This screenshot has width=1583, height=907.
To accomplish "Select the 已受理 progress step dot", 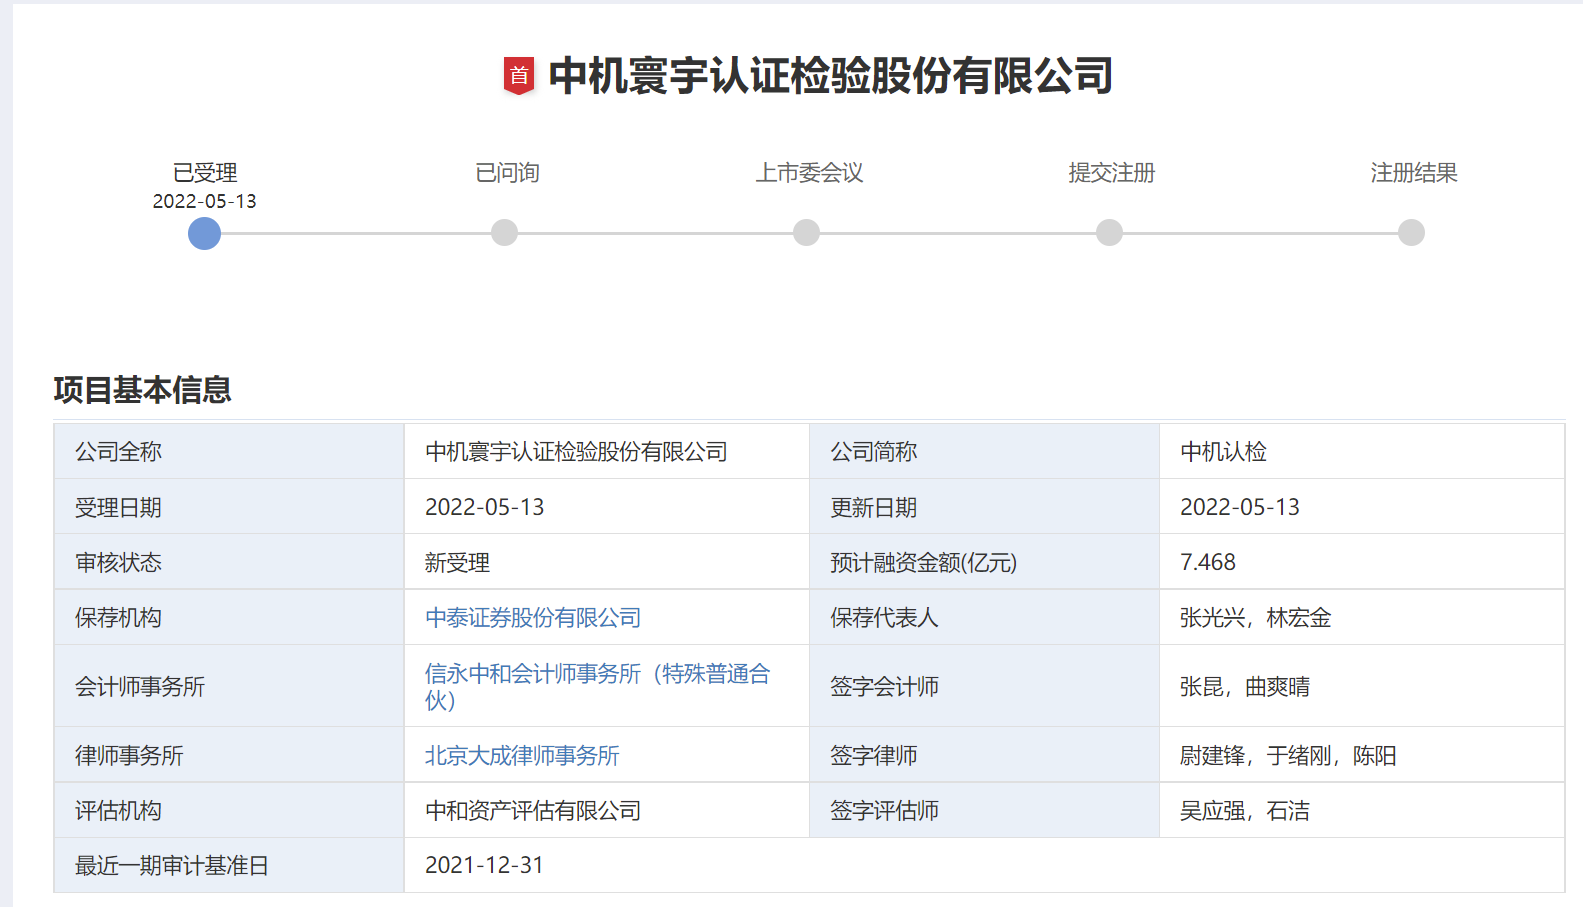I will pos(204,233).
